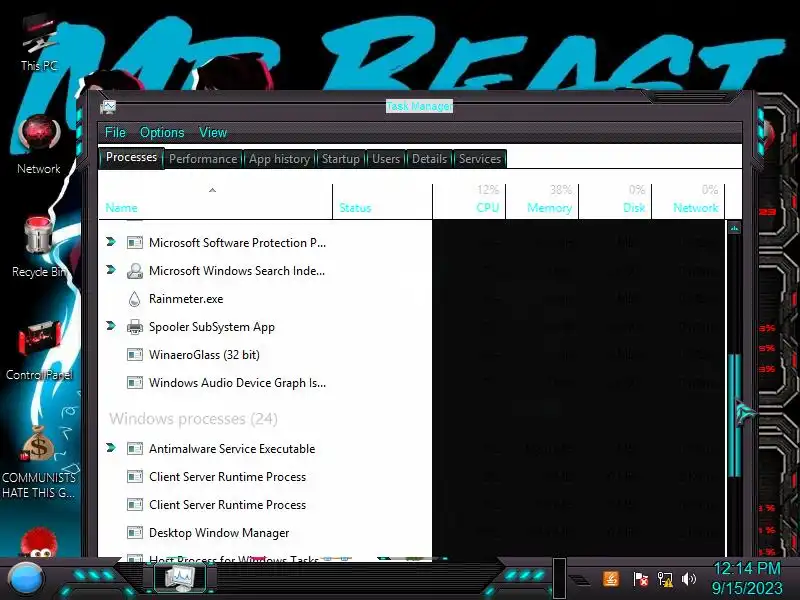The image size is (800, 600).
Task: Click the scrollbar up arrow
Action: (x=734, y=228)
